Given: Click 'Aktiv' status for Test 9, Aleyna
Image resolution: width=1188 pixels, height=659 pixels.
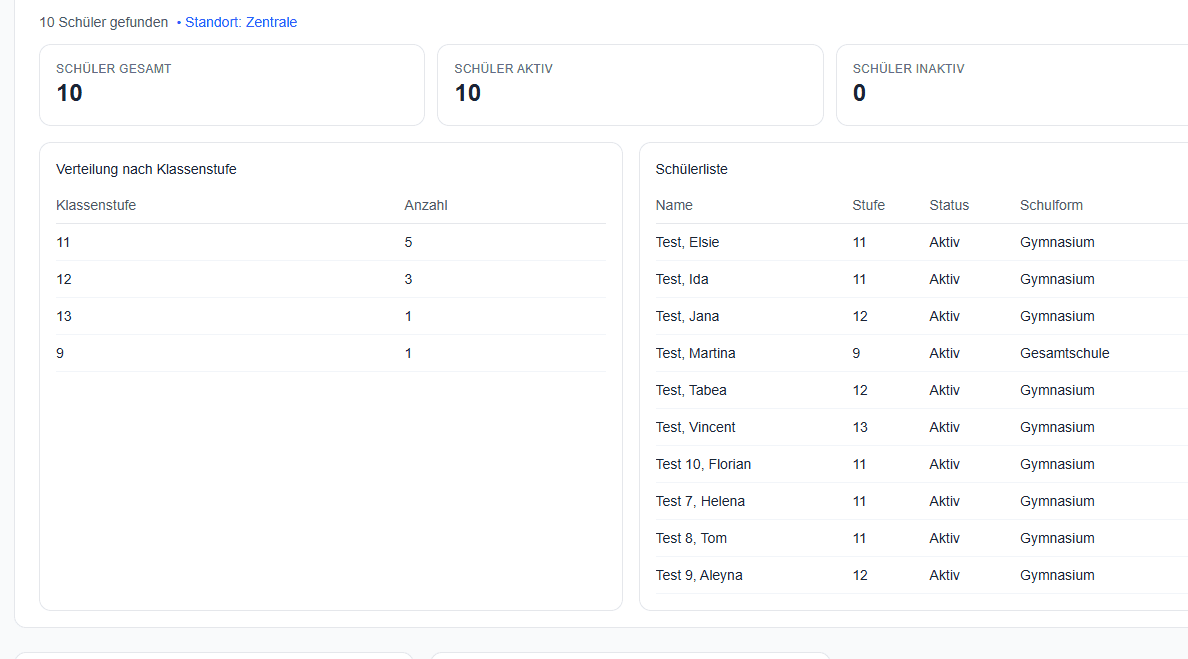Looking at the screenshot, I should (x=945, y=576).
